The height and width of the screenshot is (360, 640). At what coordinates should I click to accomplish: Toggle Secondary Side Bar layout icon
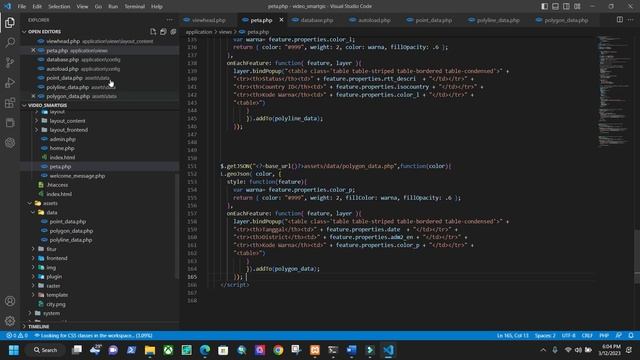tap(566, 6)
